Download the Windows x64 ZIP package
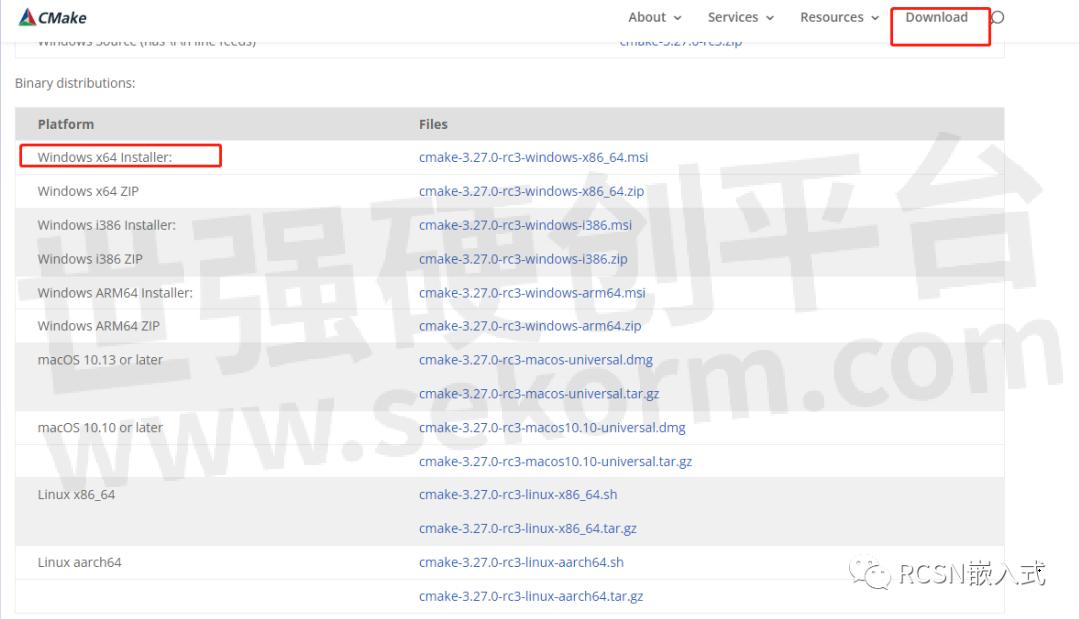 tap(534, 191)
